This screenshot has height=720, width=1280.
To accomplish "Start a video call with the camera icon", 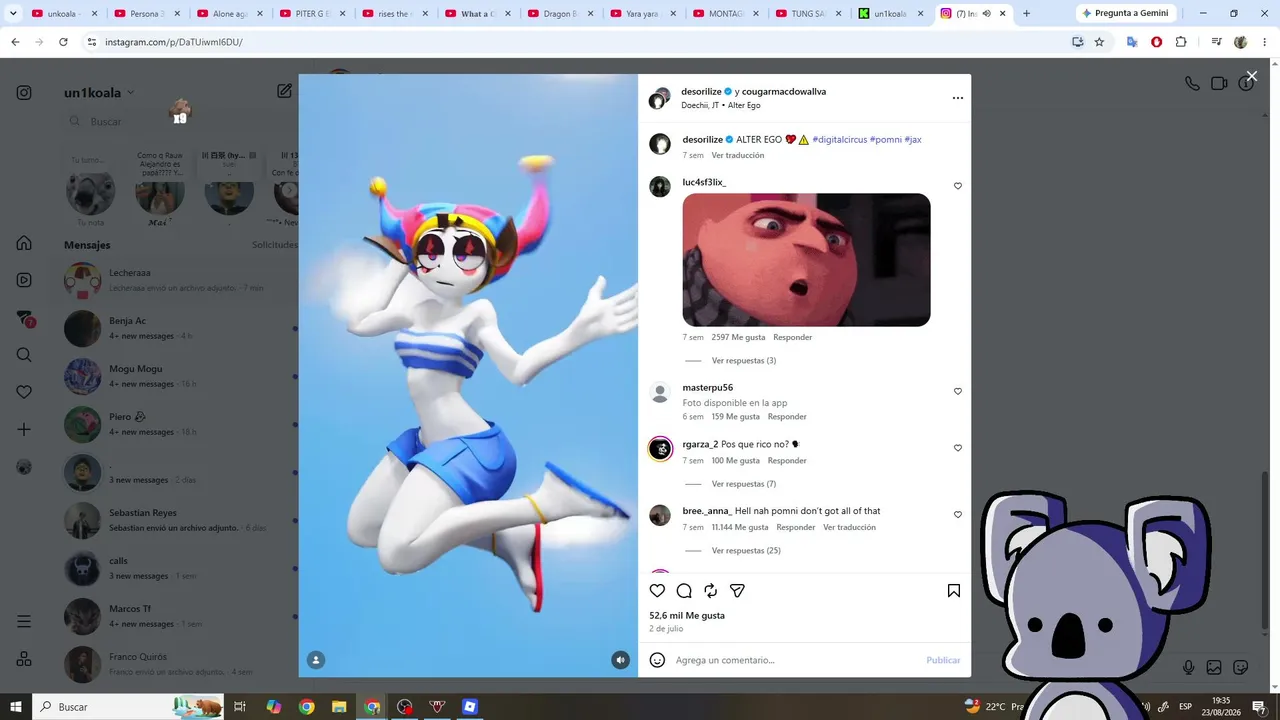I will click(x=1219, y=84).
